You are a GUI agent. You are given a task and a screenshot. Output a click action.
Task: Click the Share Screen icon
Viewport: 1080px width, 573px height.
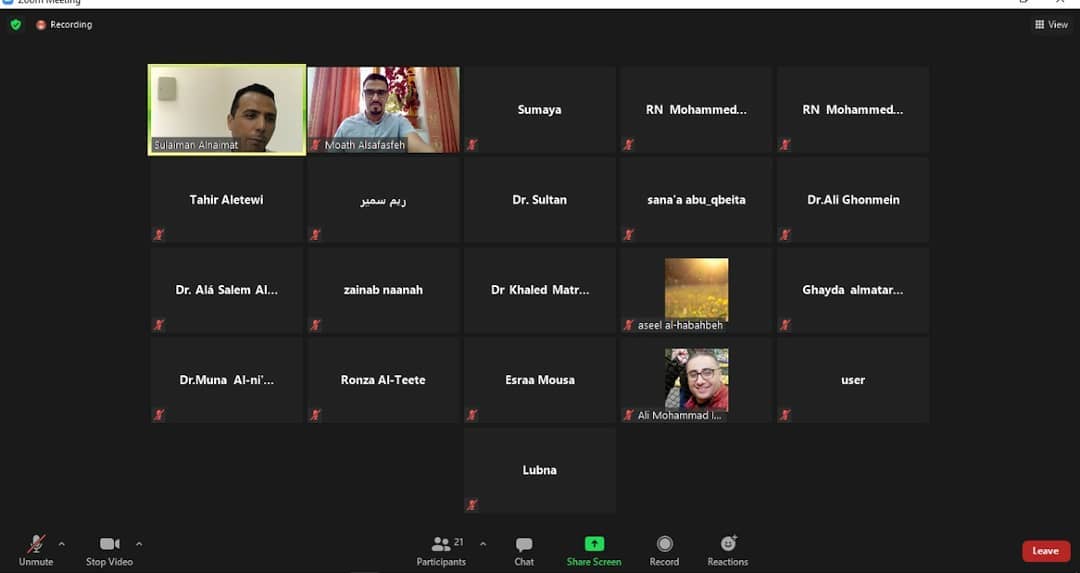coord(594,545)
